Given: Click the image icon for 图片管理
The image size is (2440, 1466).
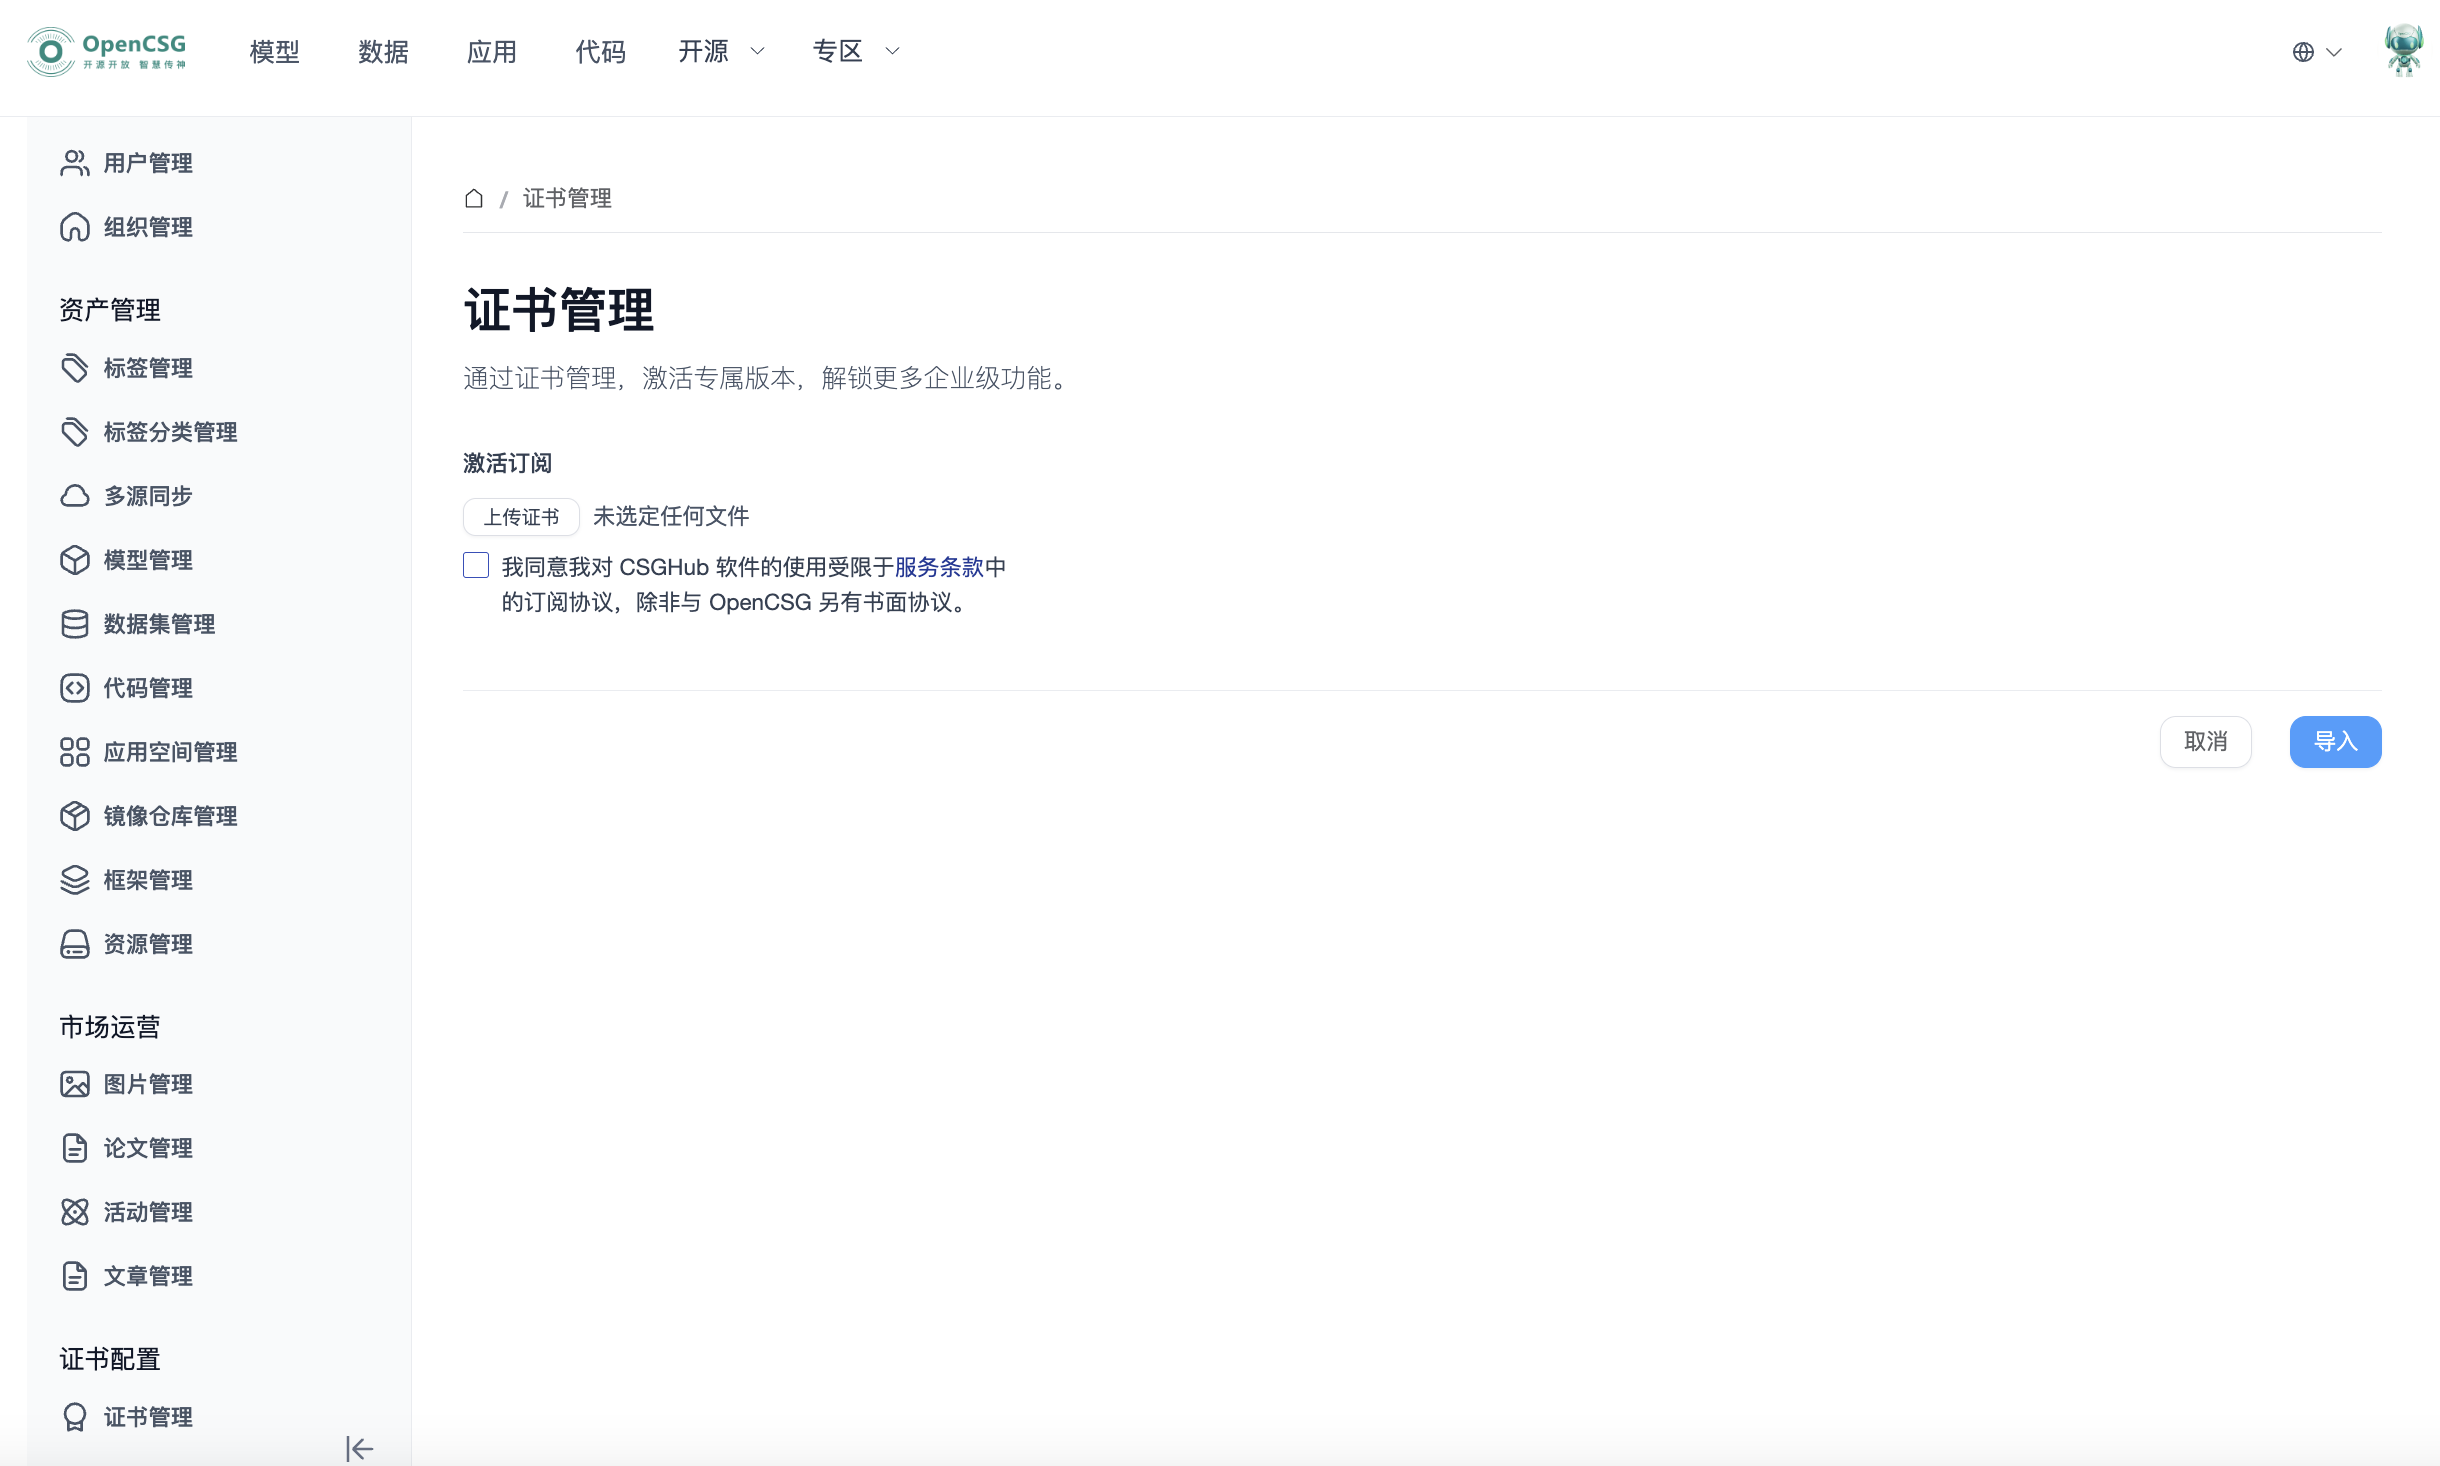Looking at the screenshot, I should click(75, 1084).
